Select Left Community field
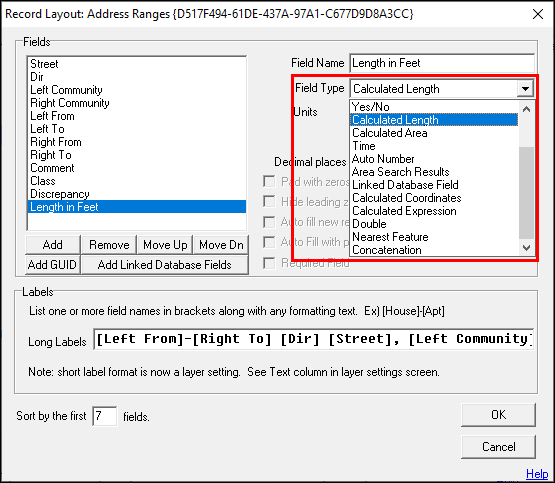555x483 pixels. (x=137, y=90)
